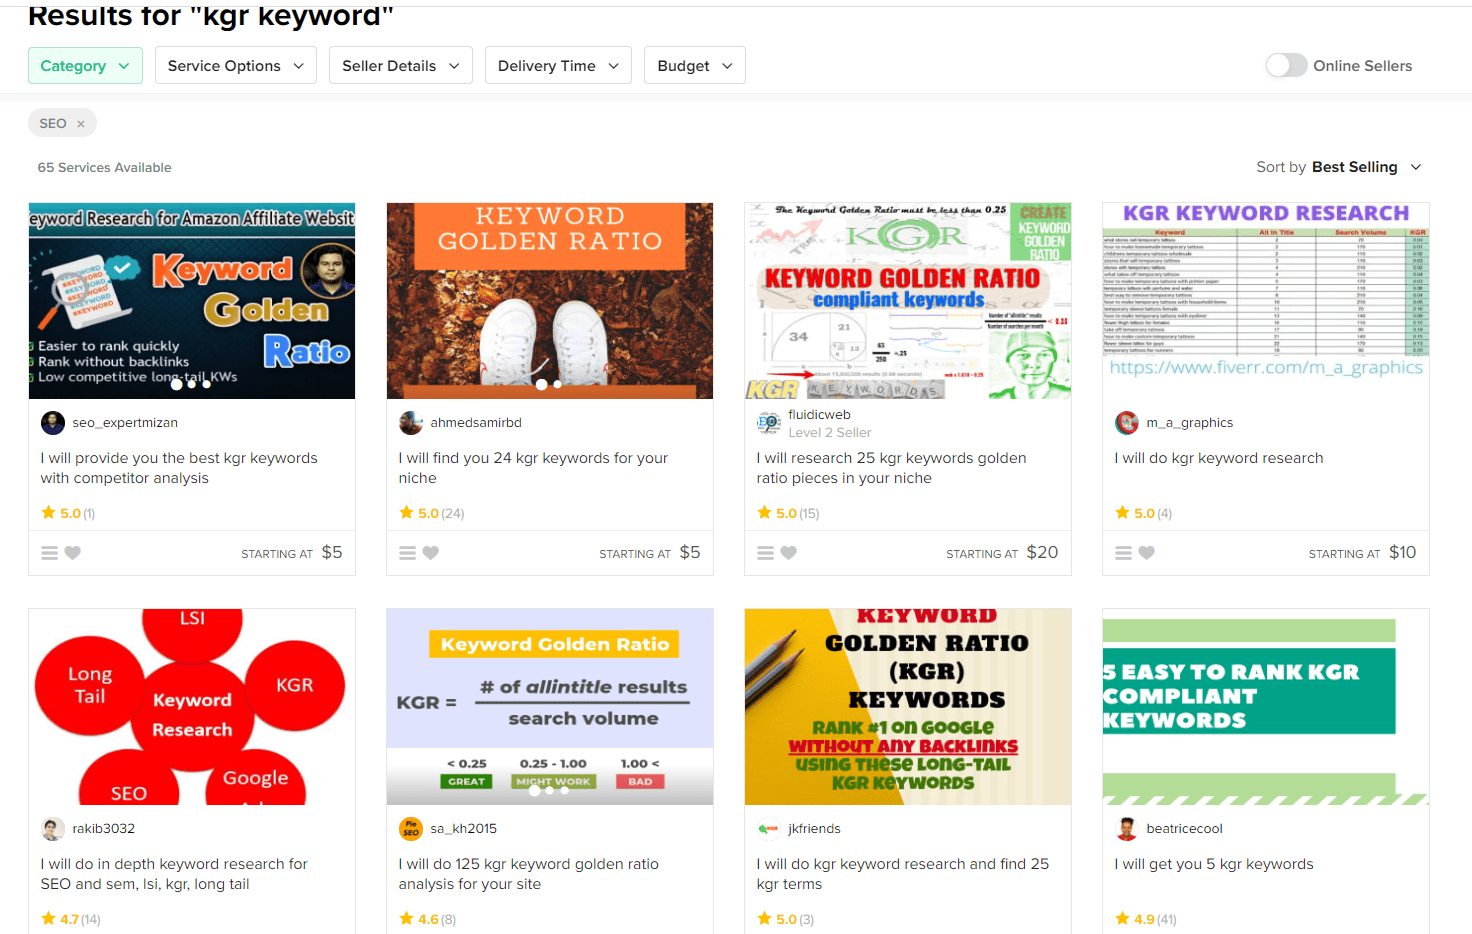
Task: Click ahmedsamirbd profile avatar
Action: click(x=411, y=423)
